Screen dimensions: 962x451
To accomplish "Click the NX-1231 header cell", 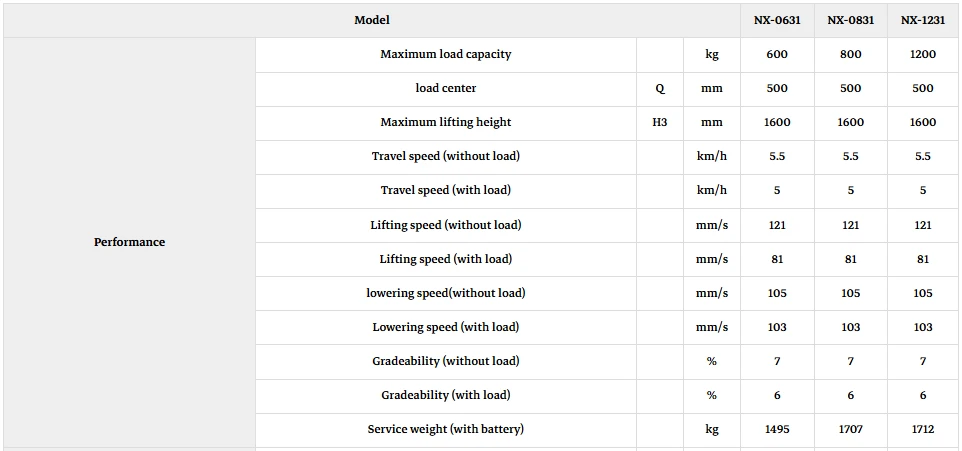I will tap(923, 20).
